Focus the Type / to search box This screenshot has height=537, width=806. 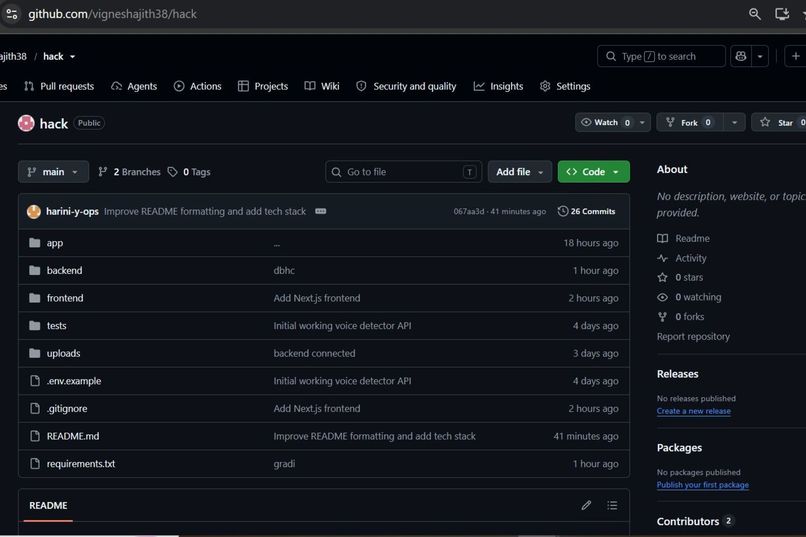point(661,56)
